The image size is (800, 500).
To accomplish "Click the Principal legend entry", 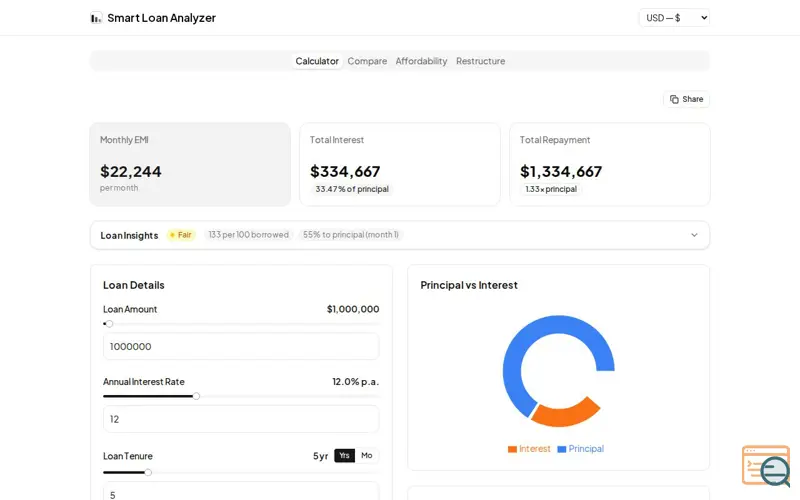I will click(581, 449).
